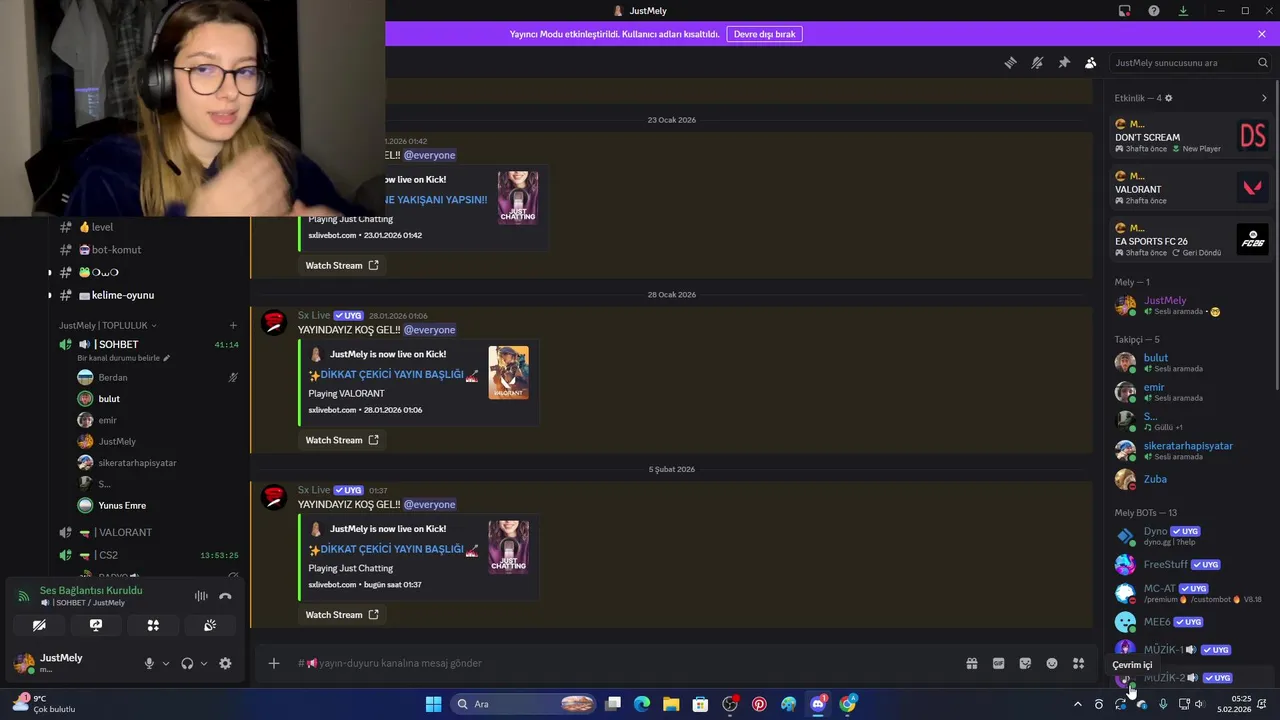
Task: Open pinned messages pin icon
Action: 1064,62
